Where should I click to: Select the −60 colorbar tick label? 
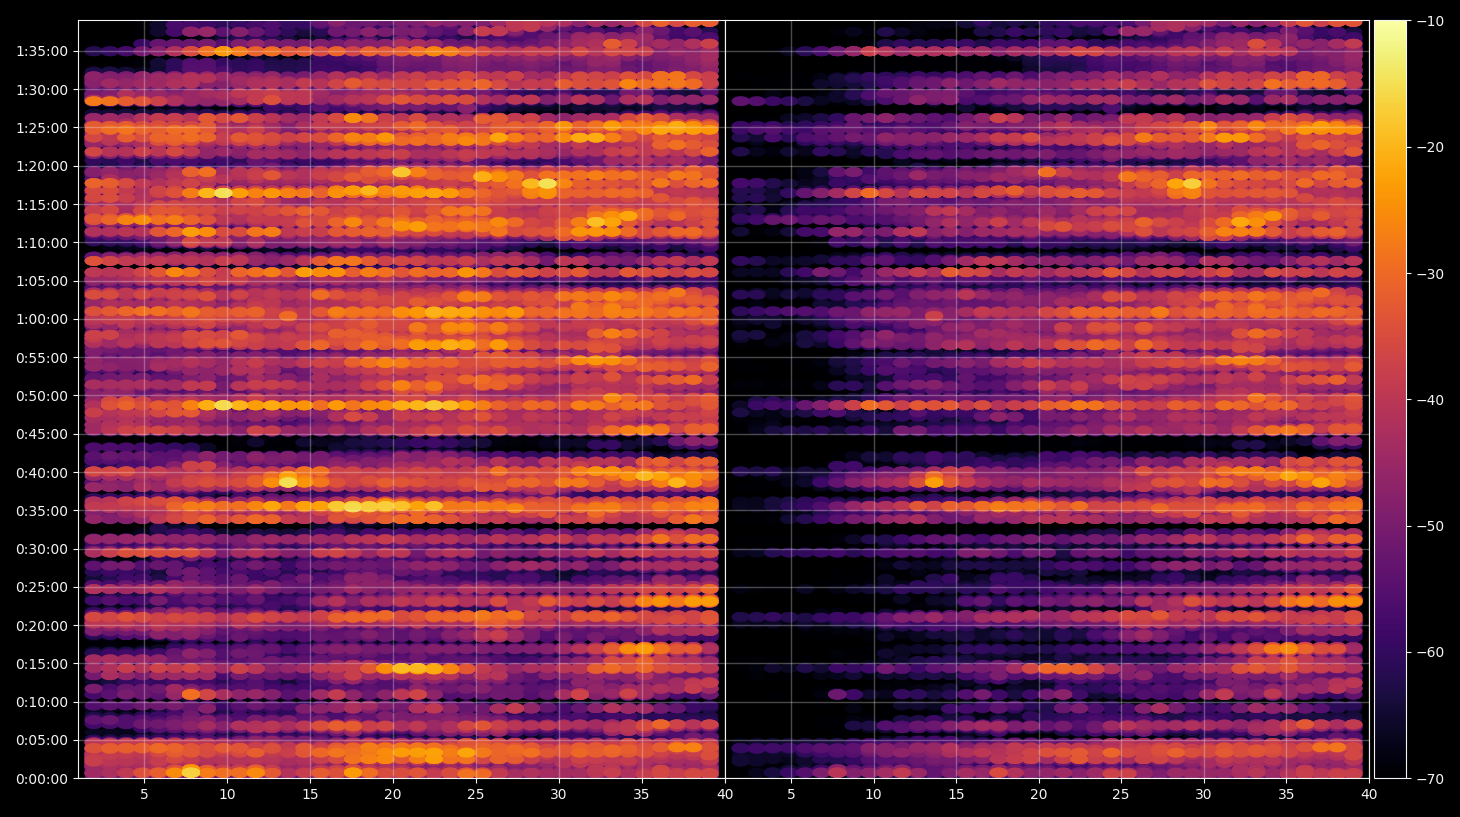click(1430, 653)
